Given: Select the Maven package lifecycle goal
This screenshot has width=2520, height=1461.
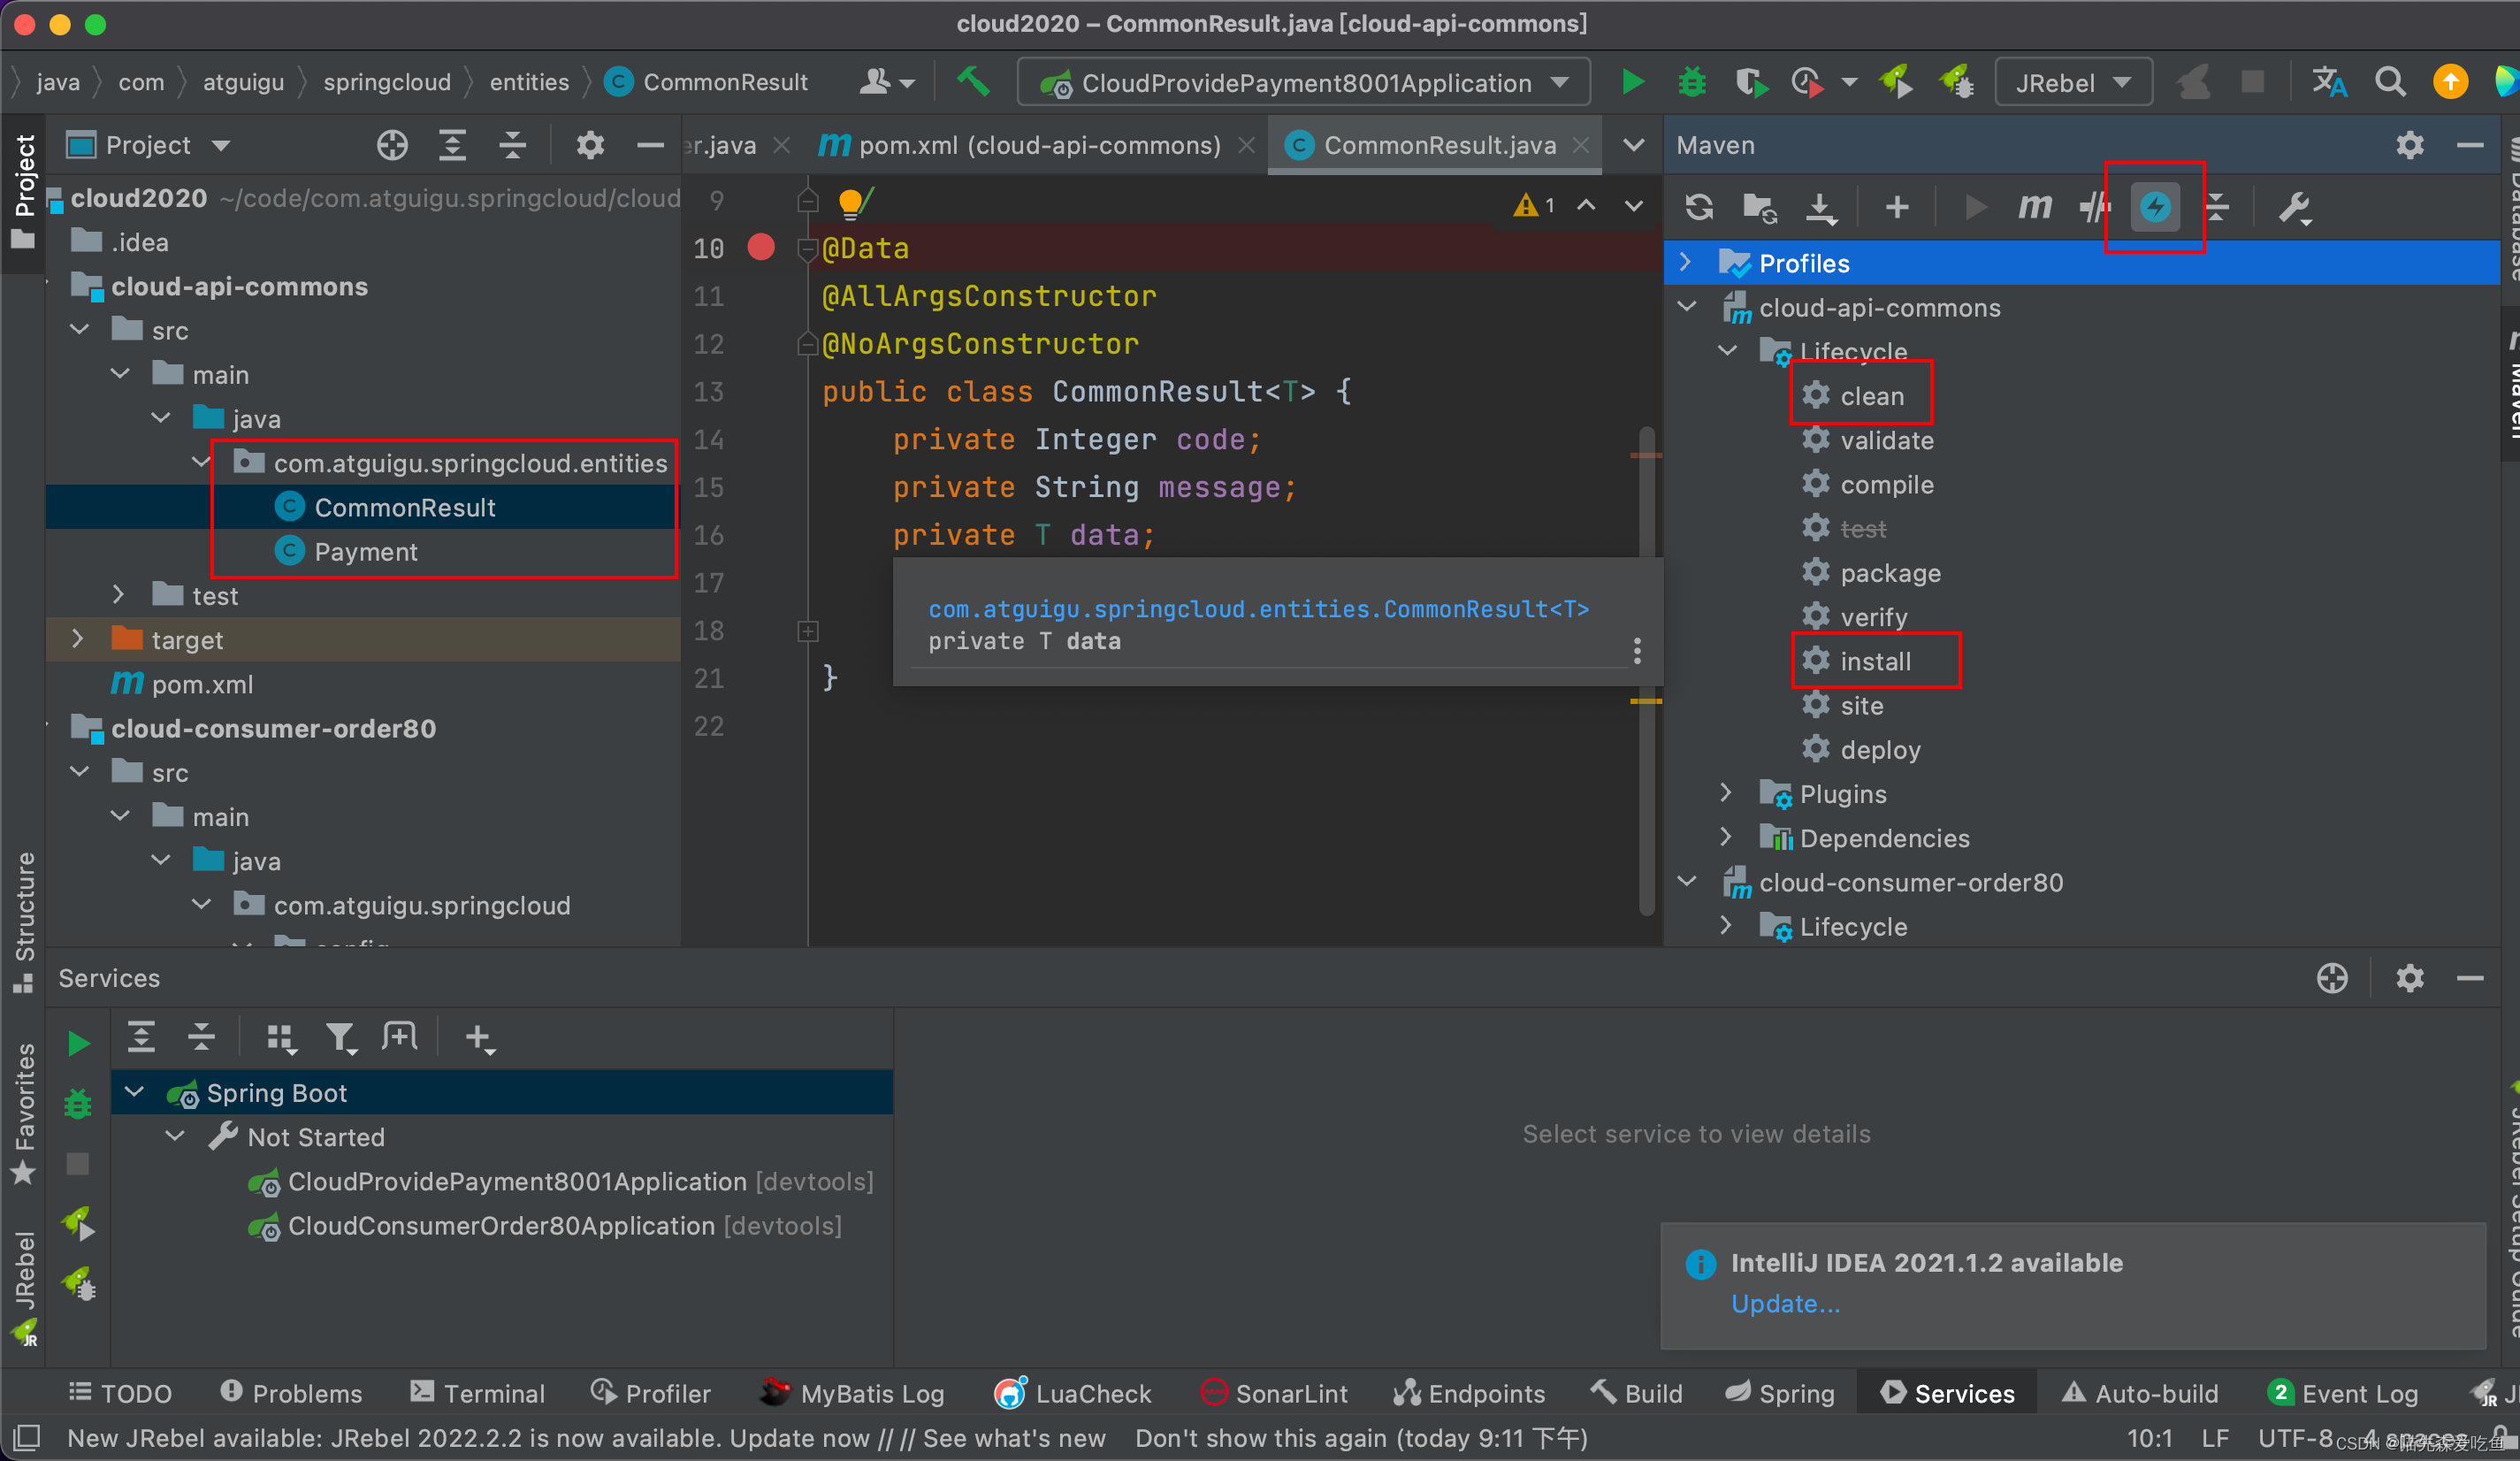Looking at the screenshot, I should (1890, 573).
